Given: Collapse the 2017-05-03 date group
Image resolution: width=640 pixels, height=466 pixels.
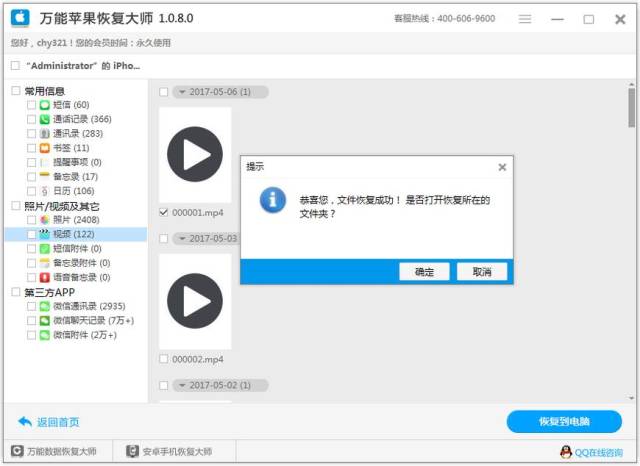Looking at the screenshot, I should click(182, 238).
